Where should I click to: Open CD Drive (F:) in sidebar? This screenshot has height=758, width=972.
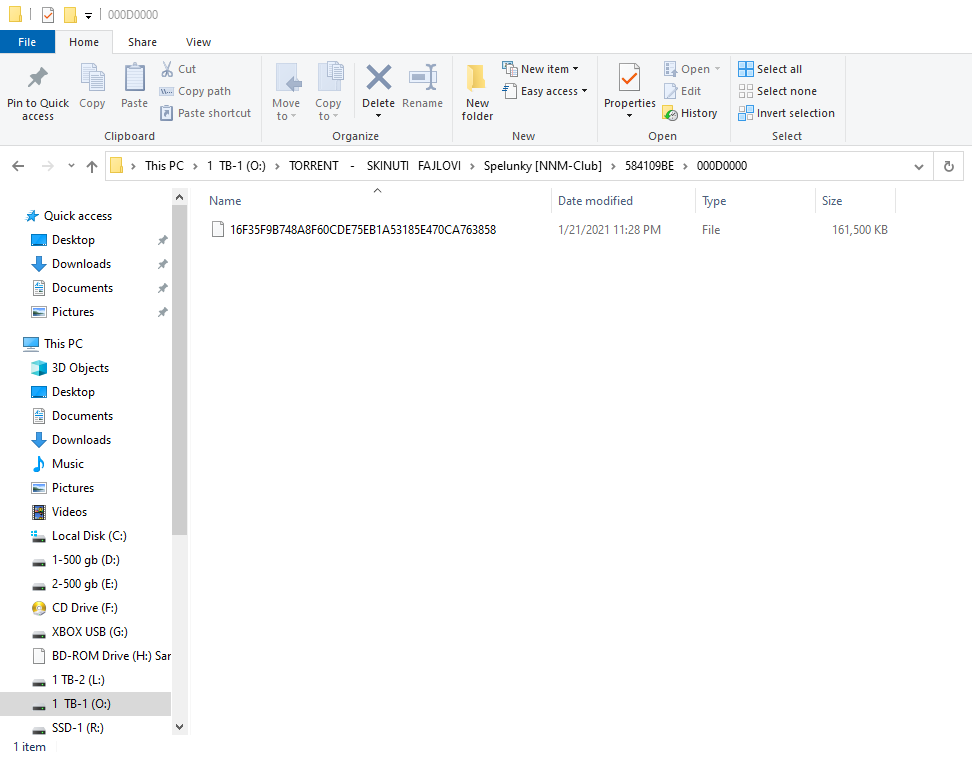point(84,608)
